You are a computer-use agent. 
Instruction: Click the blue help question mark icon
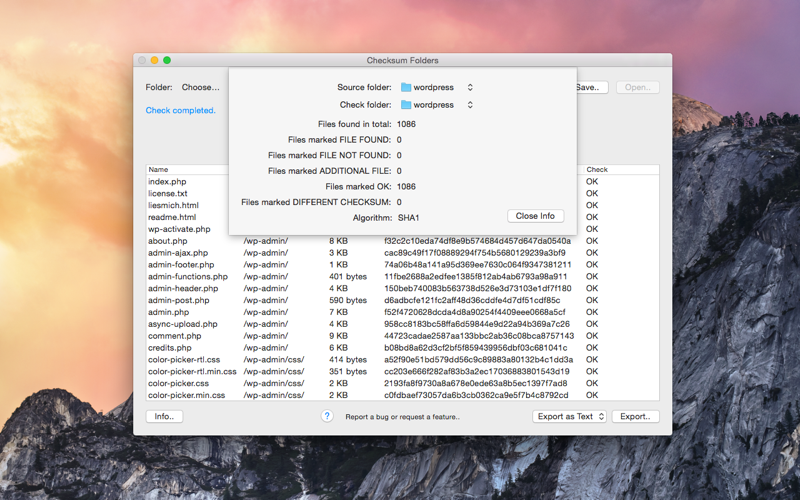pos(327,416)
